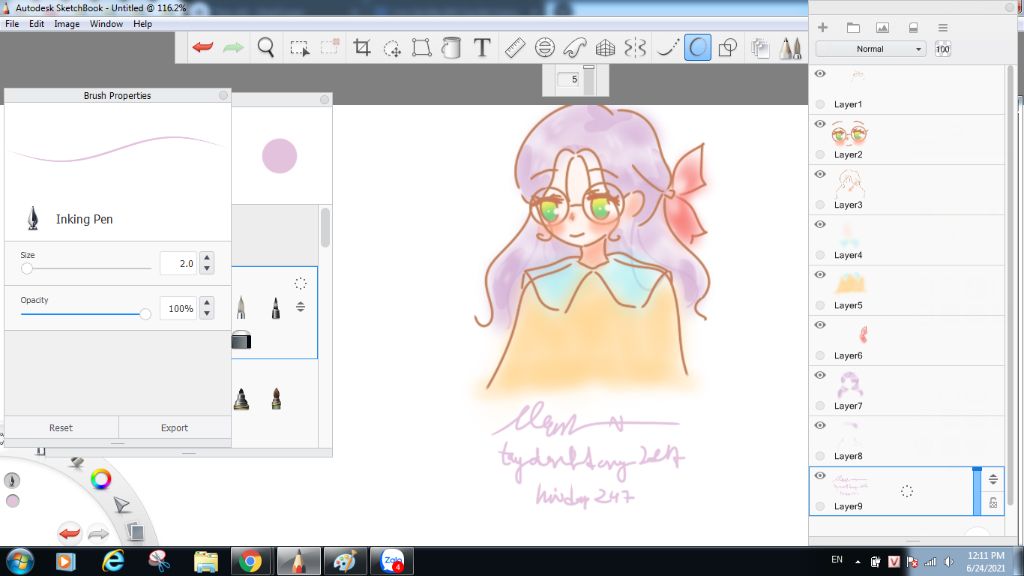
Task: Click the layer opacity field 100
Action: [942, 49]
